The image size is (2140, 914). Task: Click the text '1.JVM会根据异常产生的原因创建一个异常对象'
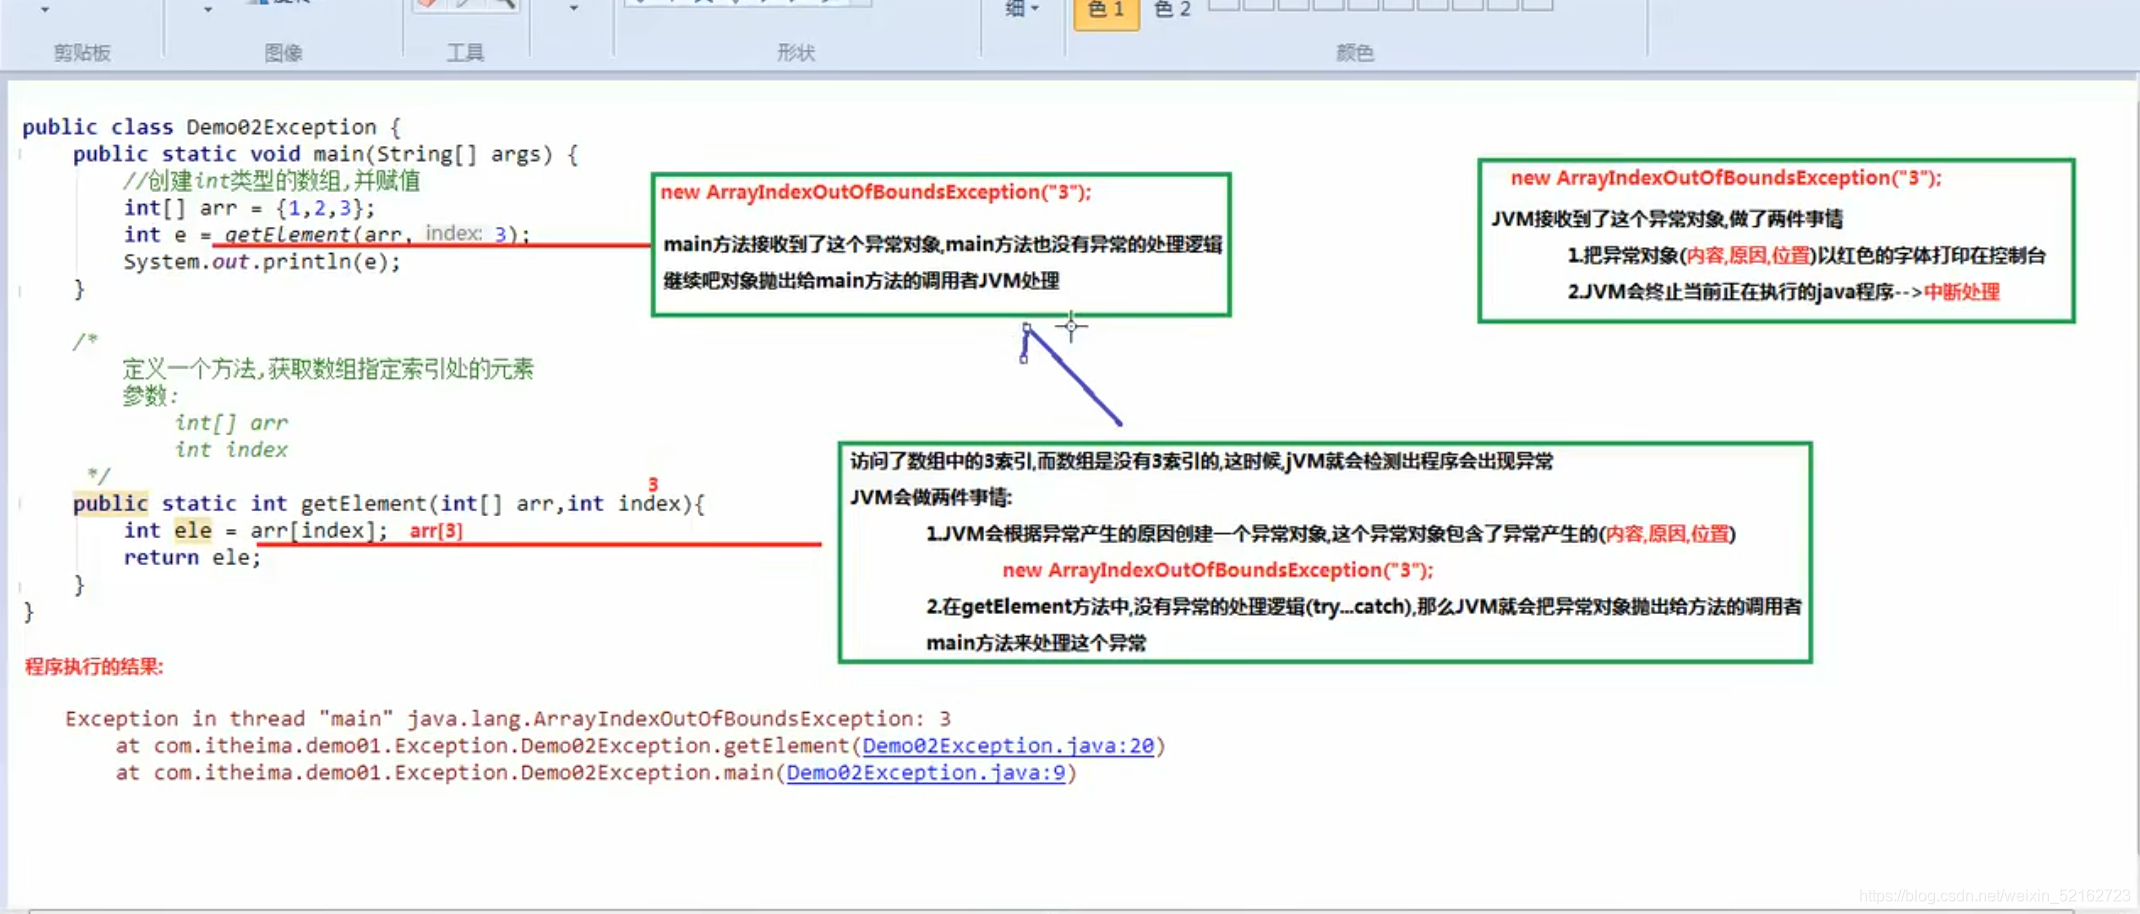(1126, 534)
